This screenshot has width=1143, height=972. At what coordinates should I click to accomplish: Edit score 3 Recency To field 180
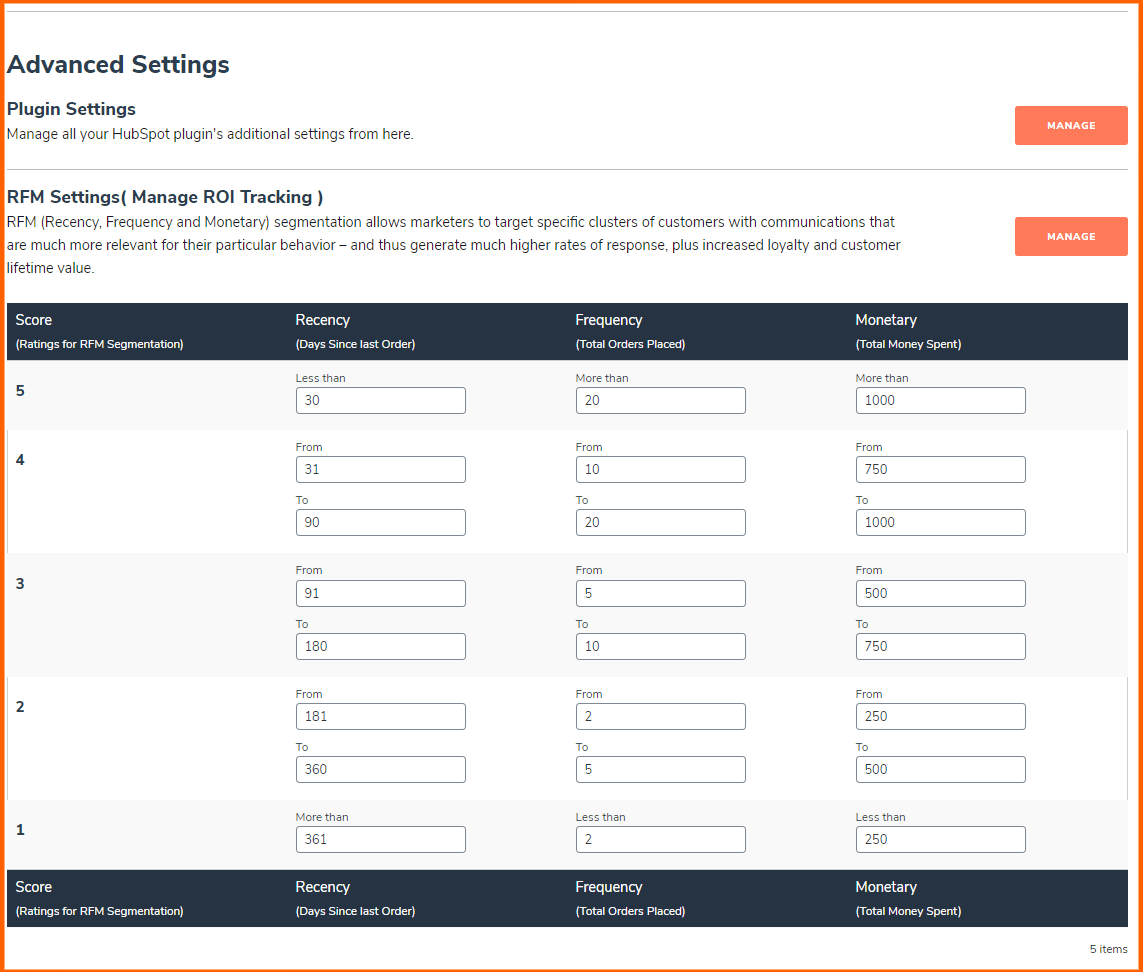click(x=381, y=647)
